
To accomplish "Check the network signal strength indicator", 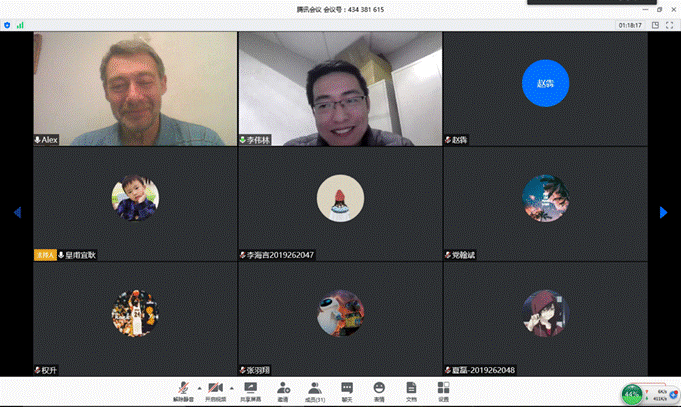I will coord(19,25).
